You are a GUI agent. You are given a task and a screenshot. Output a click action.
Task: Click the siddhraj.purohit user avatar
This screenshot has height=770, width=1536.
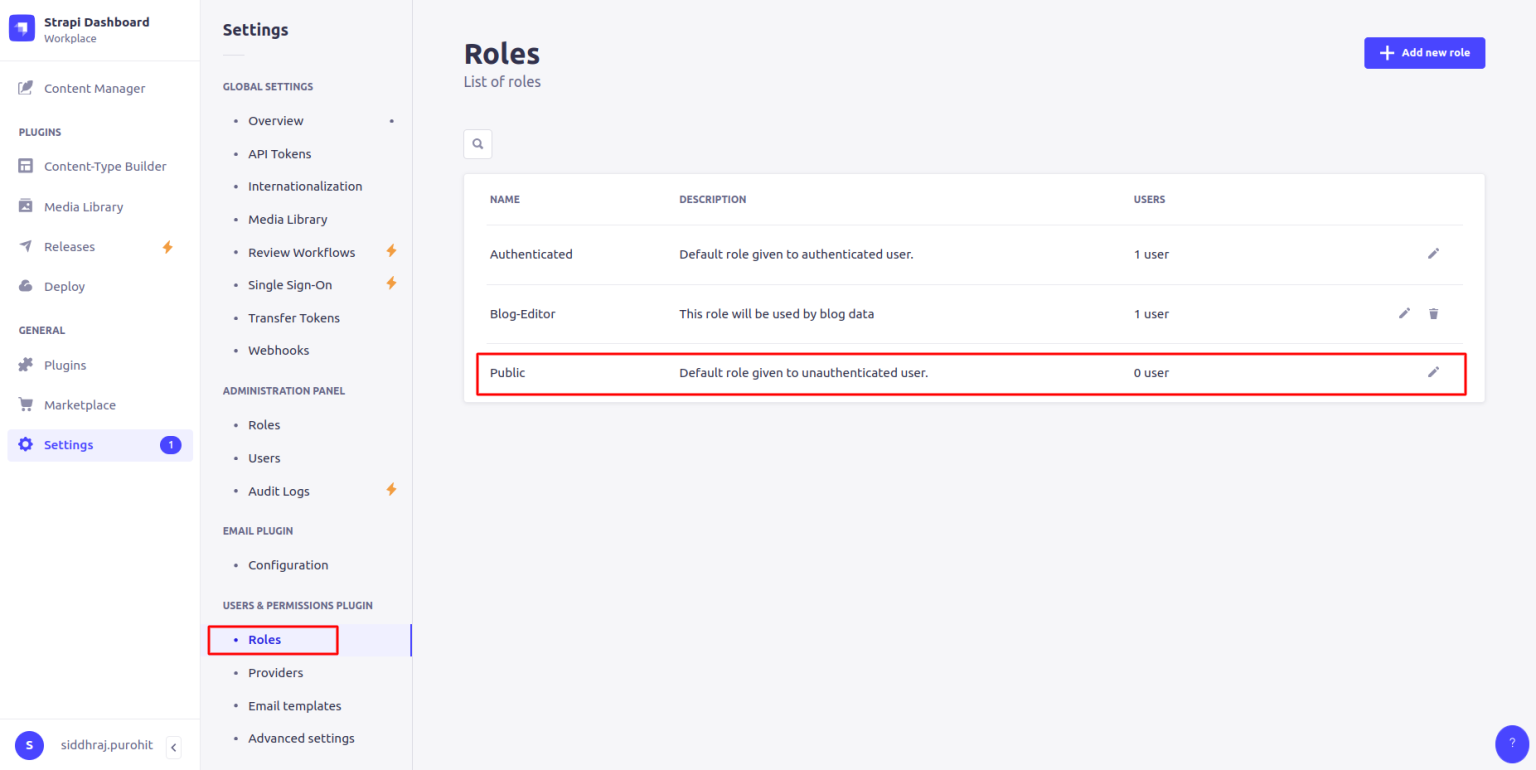[29, 745]
